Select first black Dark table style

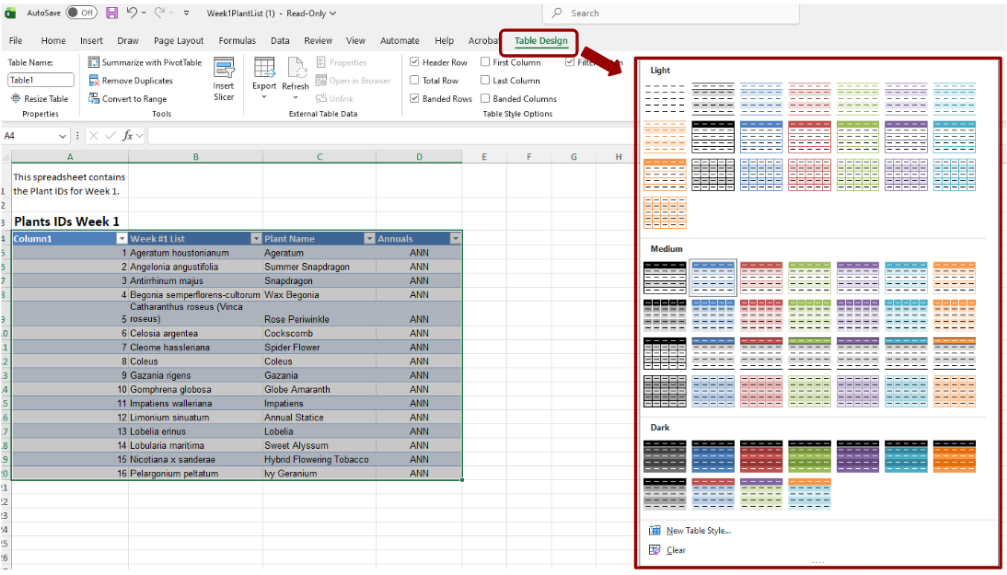click(665, 456)
